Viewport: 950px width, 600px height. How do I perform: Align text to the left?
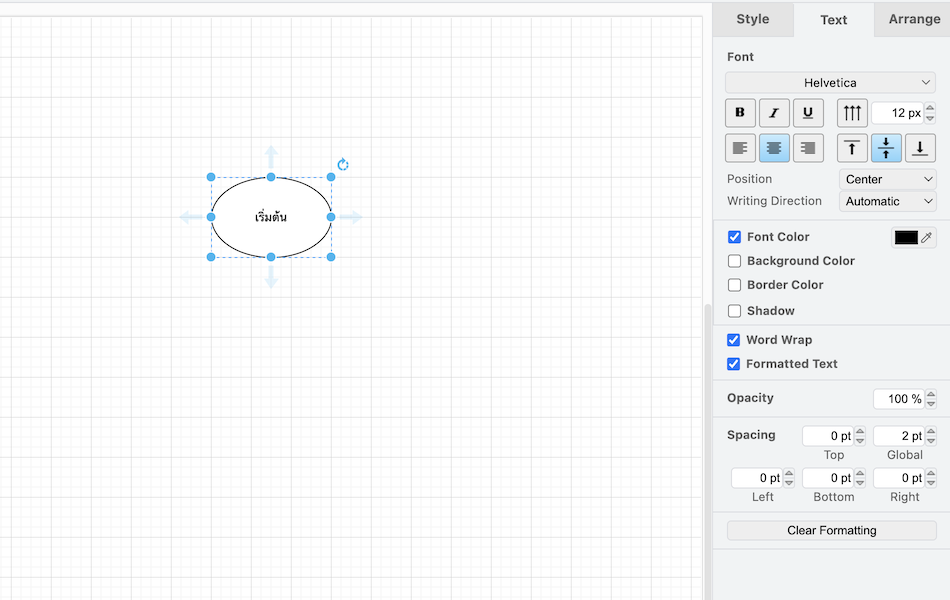pos(740,148)
